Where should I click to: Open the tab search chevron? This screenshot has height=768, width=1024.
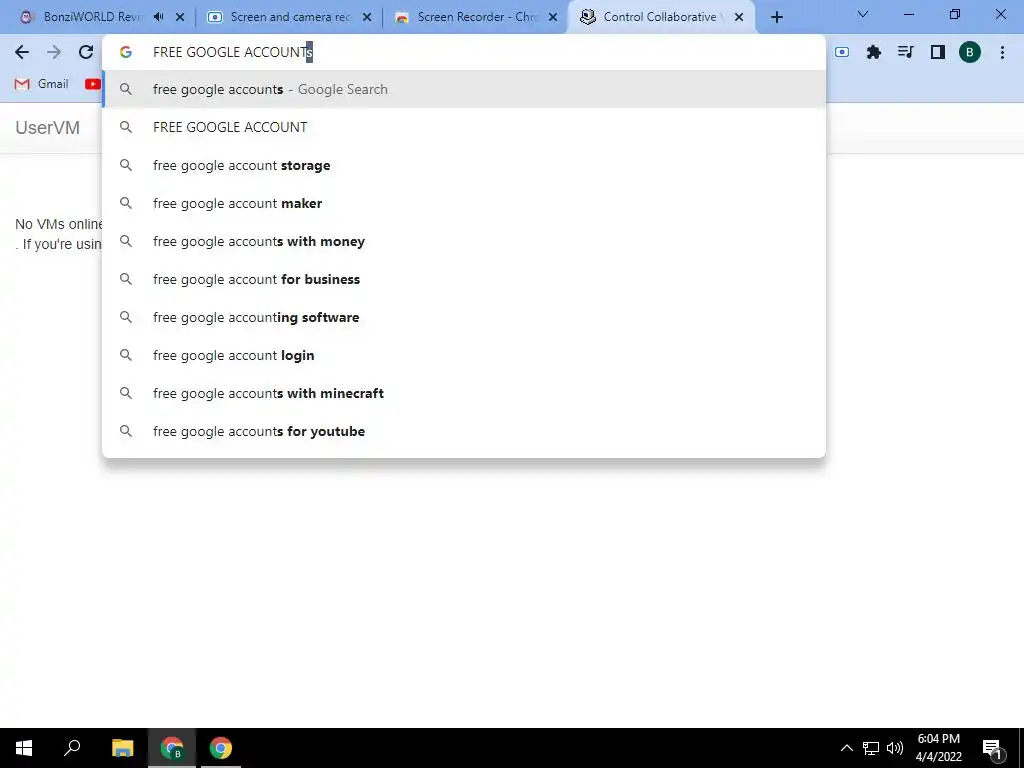[x=863, y=14]
